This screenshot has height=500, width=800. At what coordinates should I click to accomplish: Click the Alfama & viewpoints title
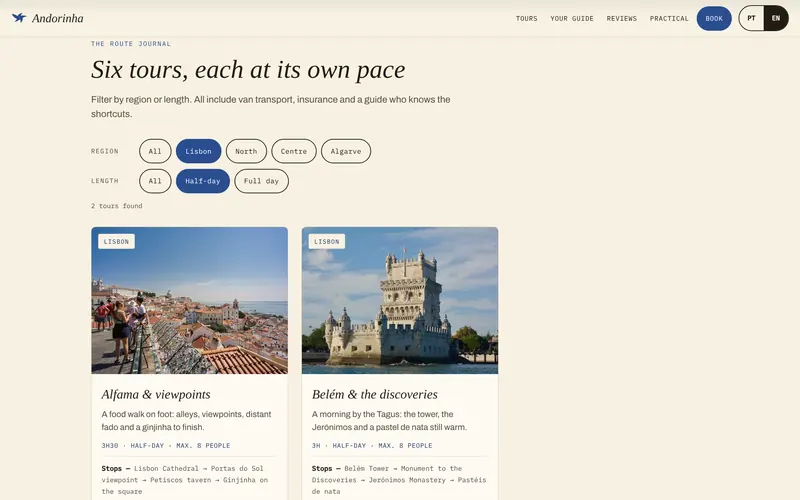click(x=156, y=394)
